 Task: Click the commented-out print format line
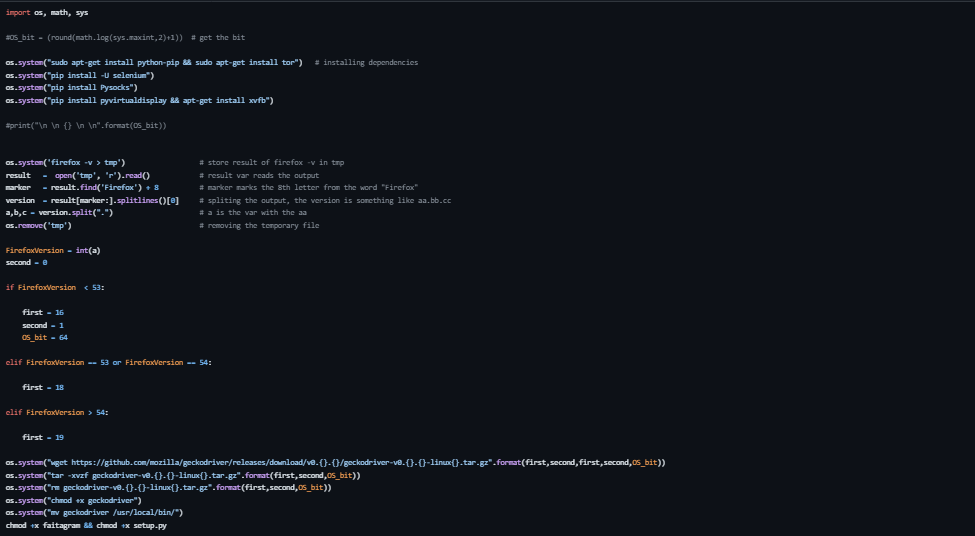tap(86, 125)
